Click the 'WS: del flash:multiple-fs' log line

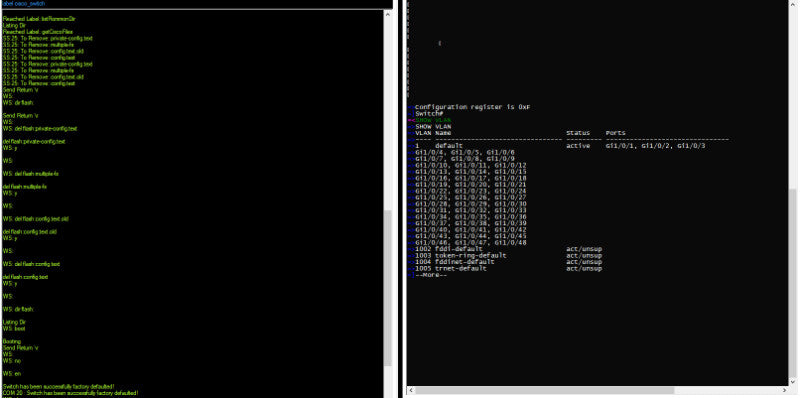[x=31, y=173]
